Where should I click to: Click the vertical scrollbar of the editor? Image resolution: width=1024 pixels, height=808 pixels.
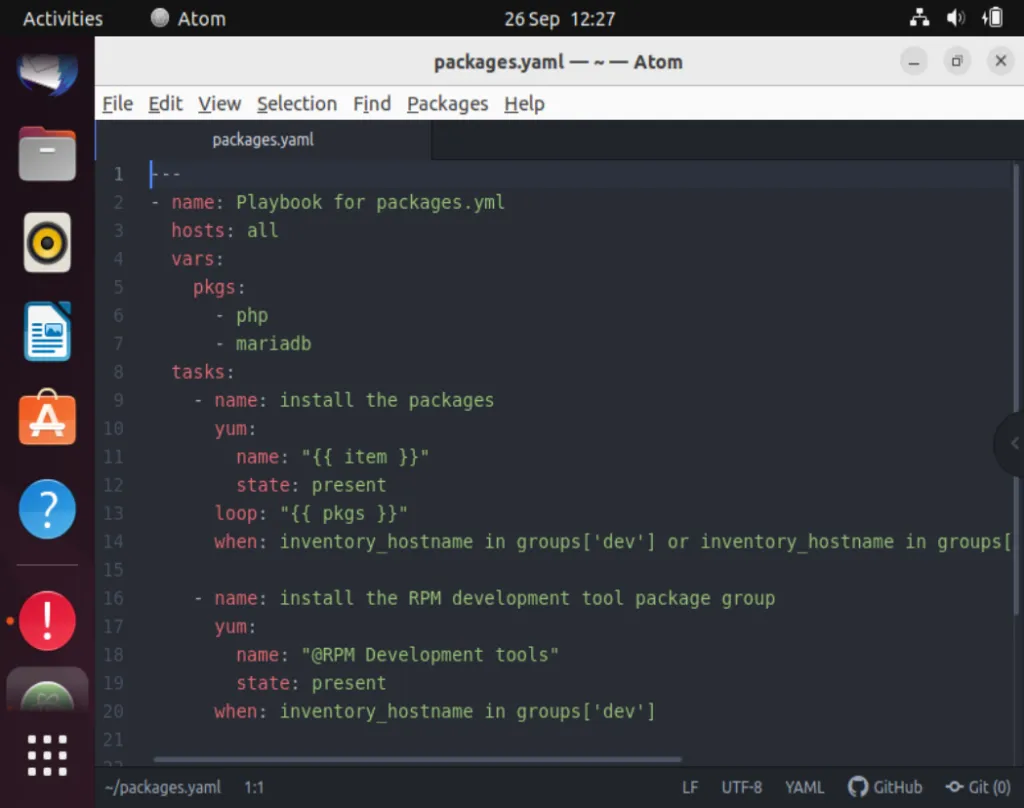(1016, 388)
